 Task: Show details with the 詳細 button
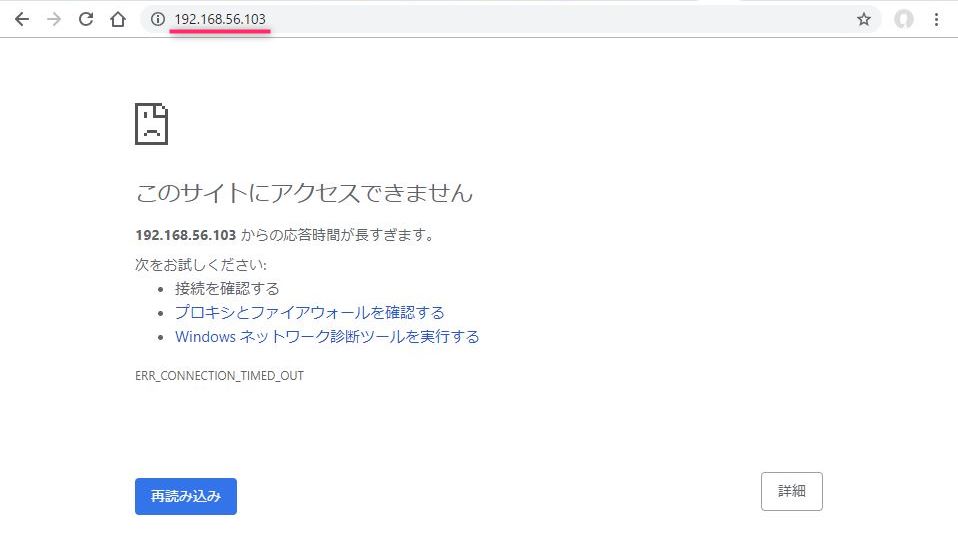click(792, 491)
